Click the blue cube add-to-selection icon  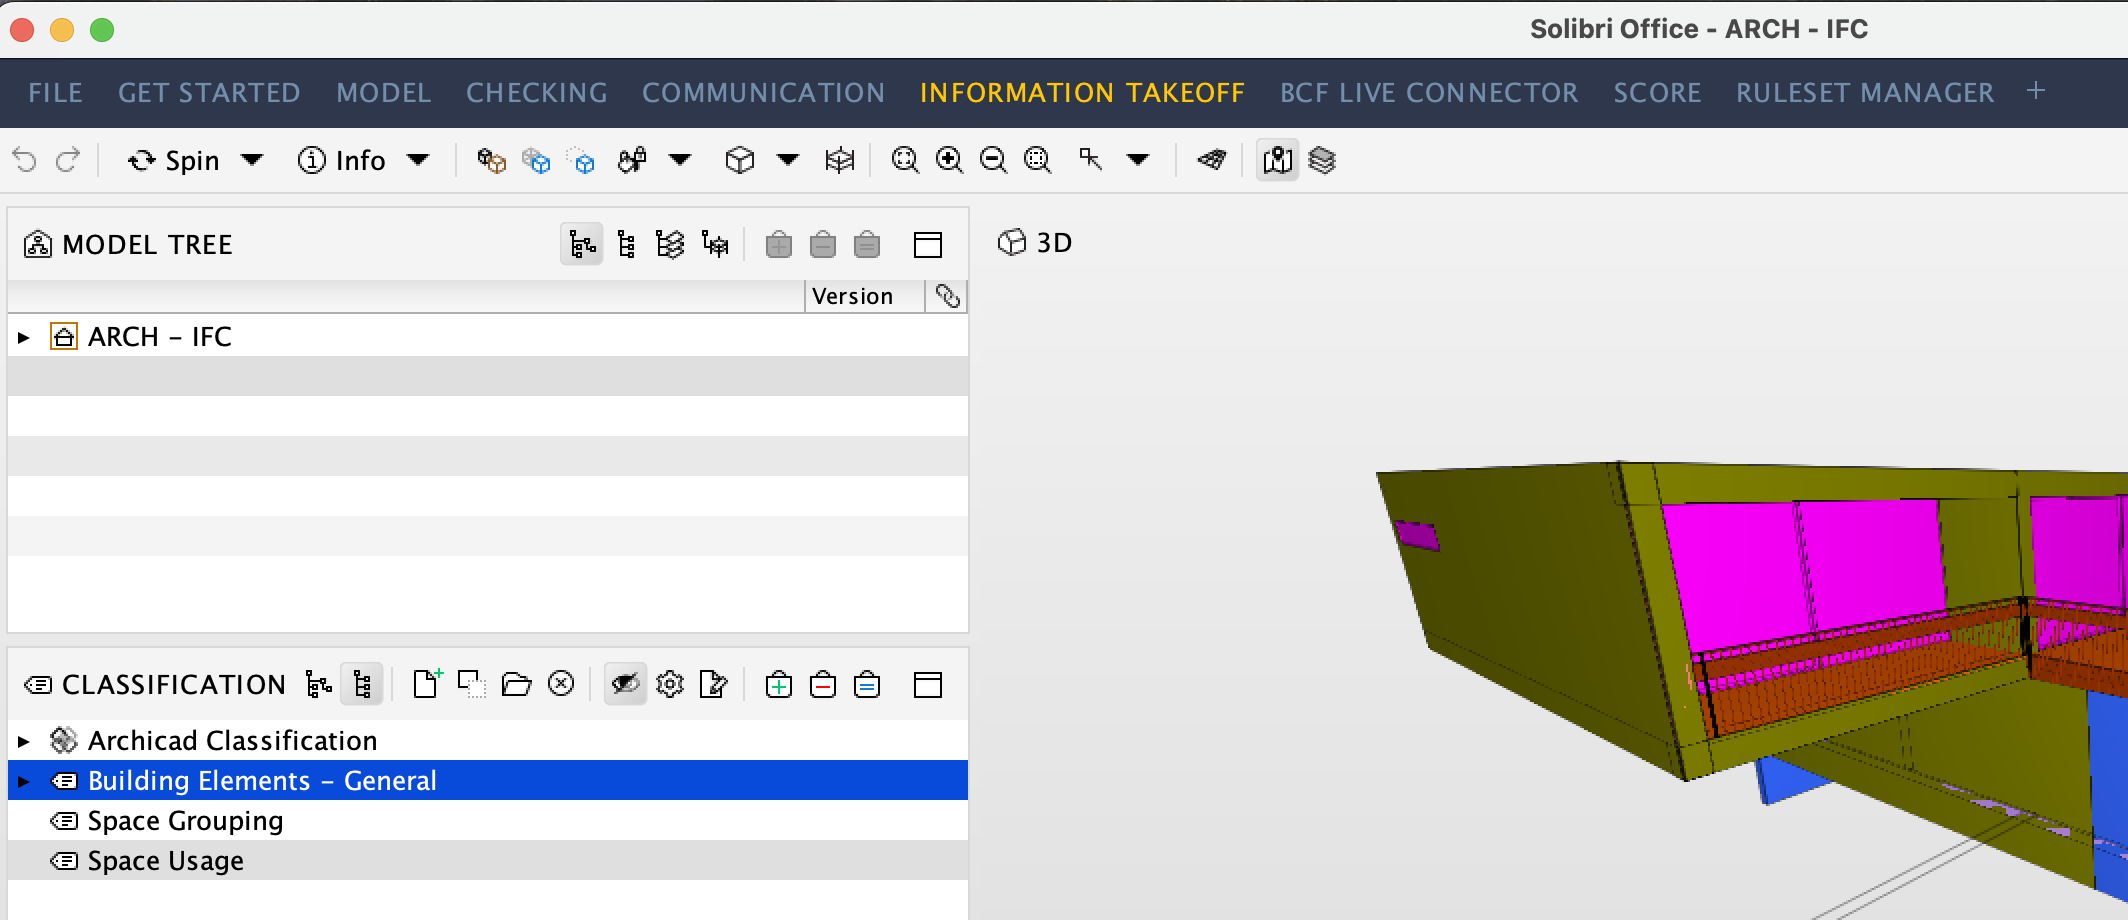point(536,160)
